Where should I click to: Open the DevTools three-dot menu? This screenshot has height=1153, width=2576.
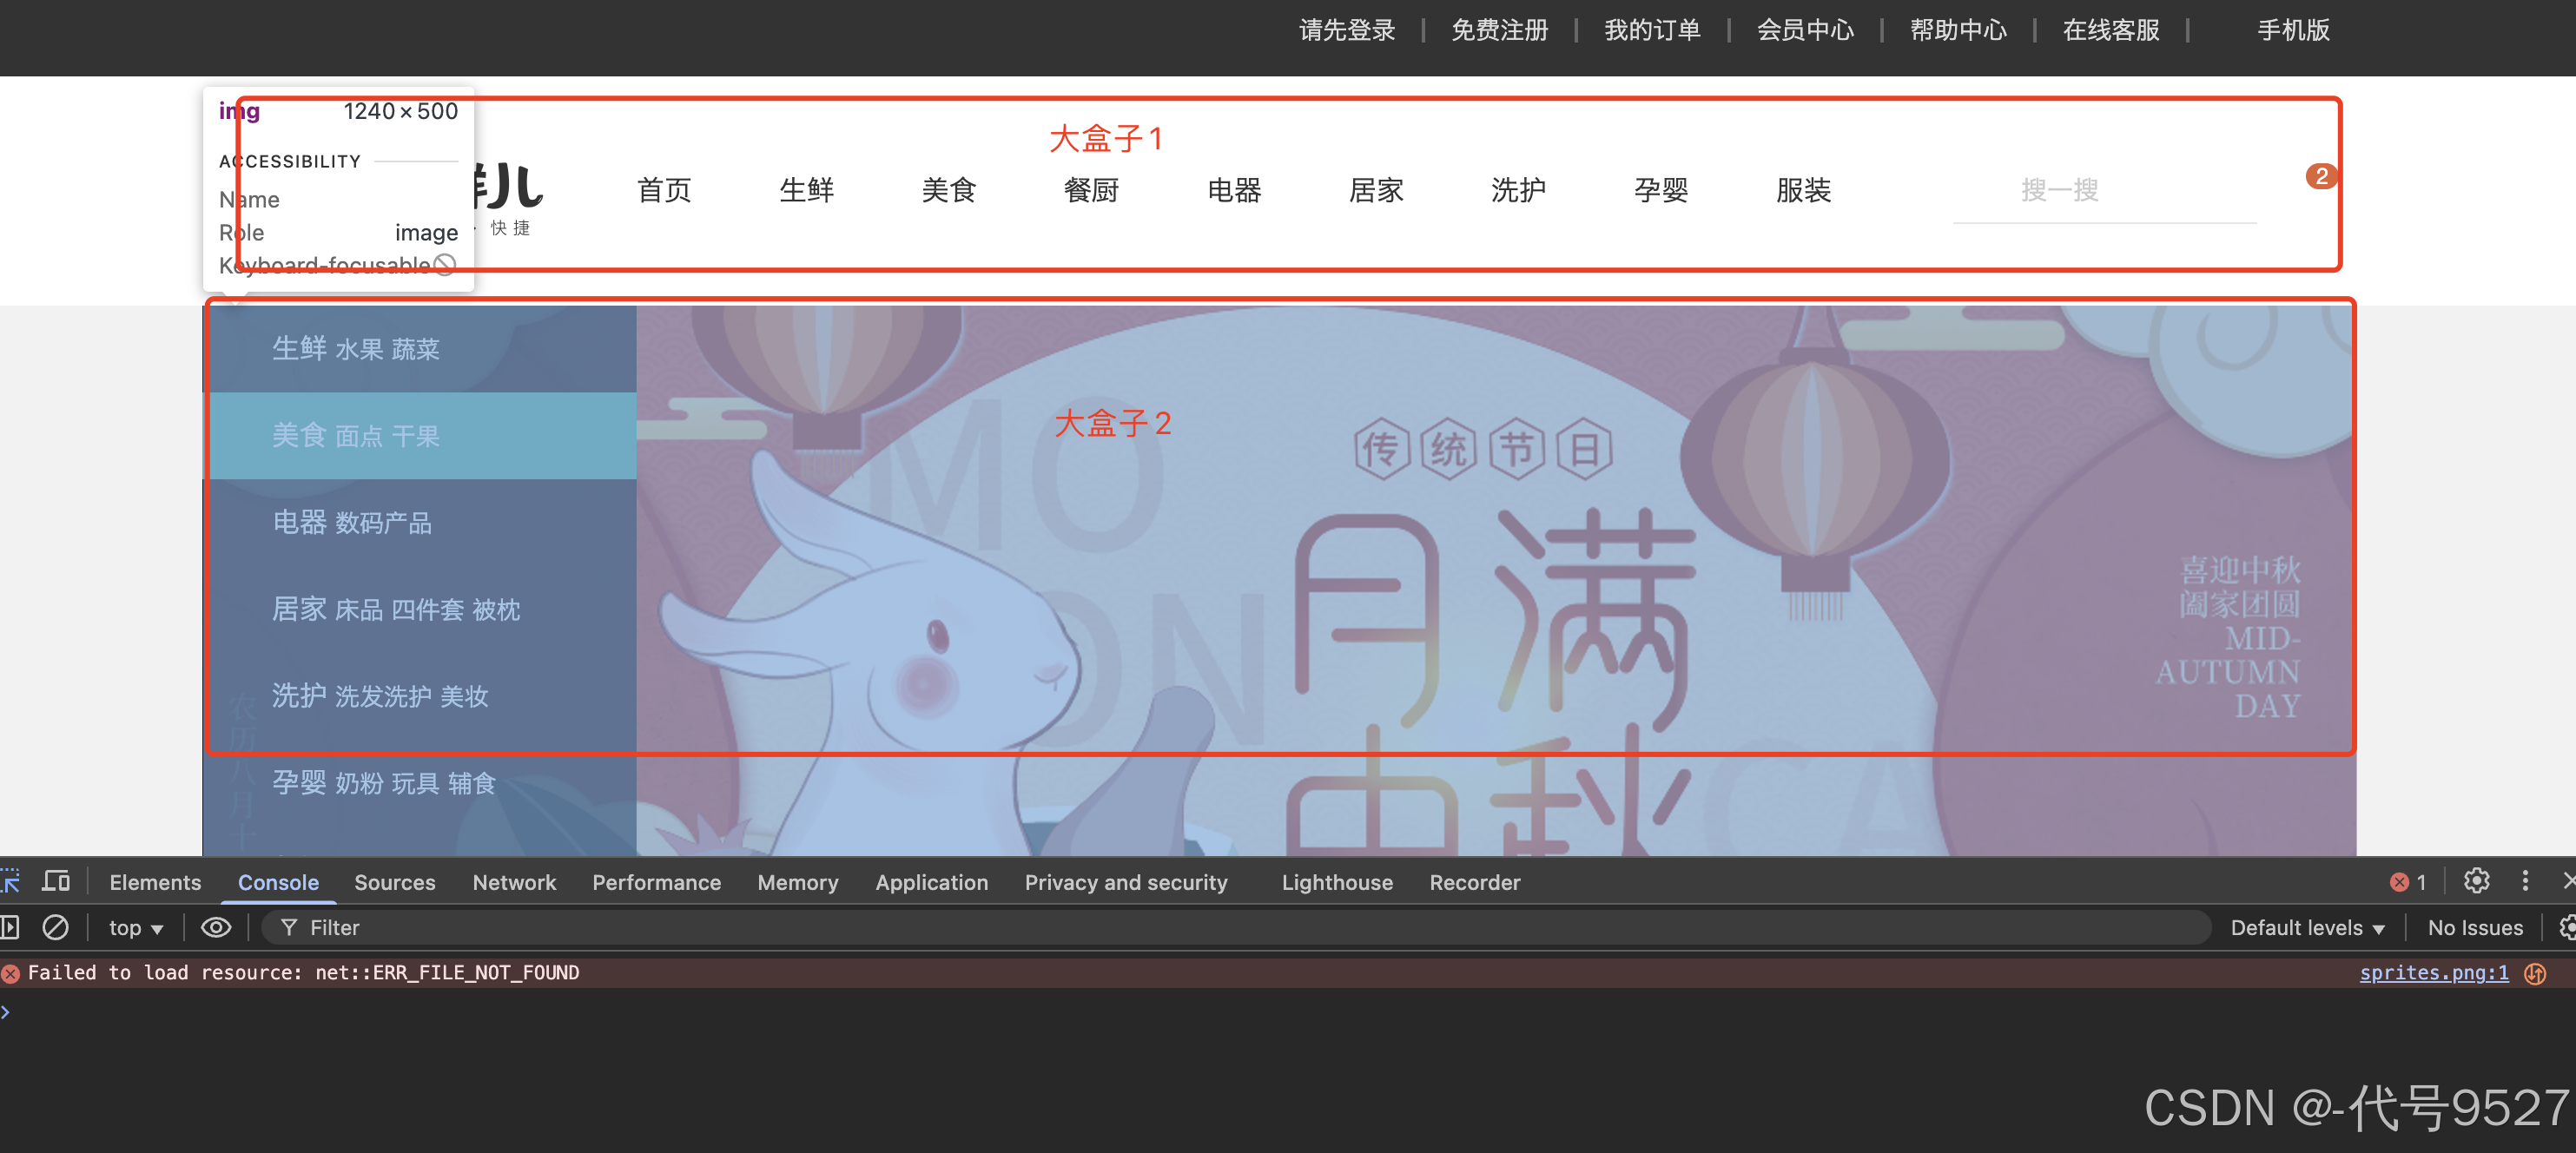[x=2525, y=881]
